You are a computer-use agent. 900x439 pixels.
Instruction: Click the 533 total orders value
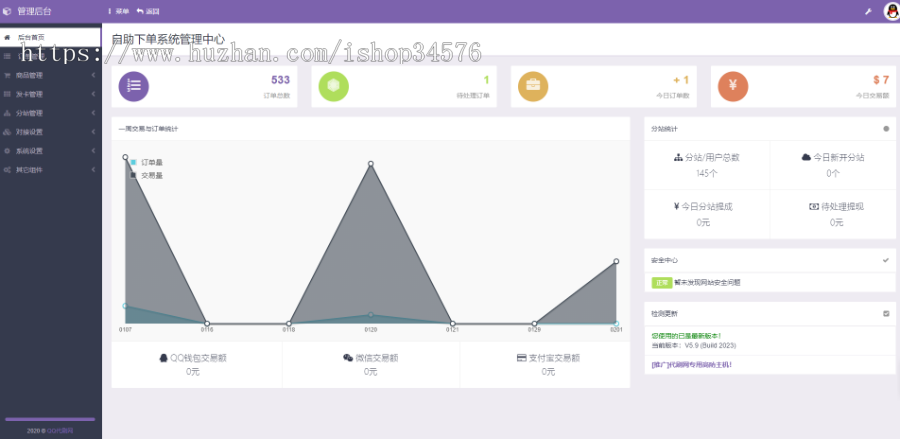coord(281,80)
